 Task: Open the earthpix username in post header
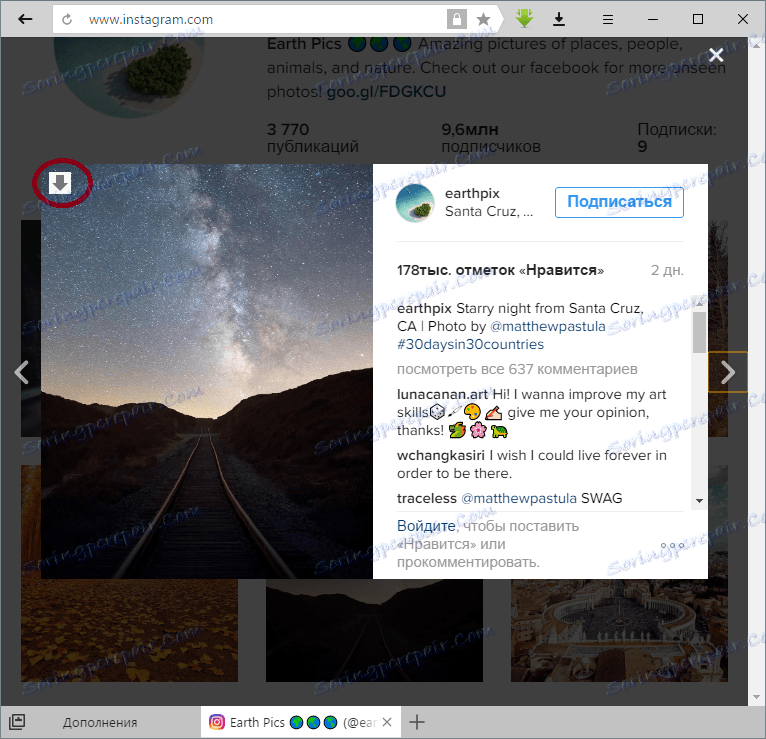[x=472, y=193]
